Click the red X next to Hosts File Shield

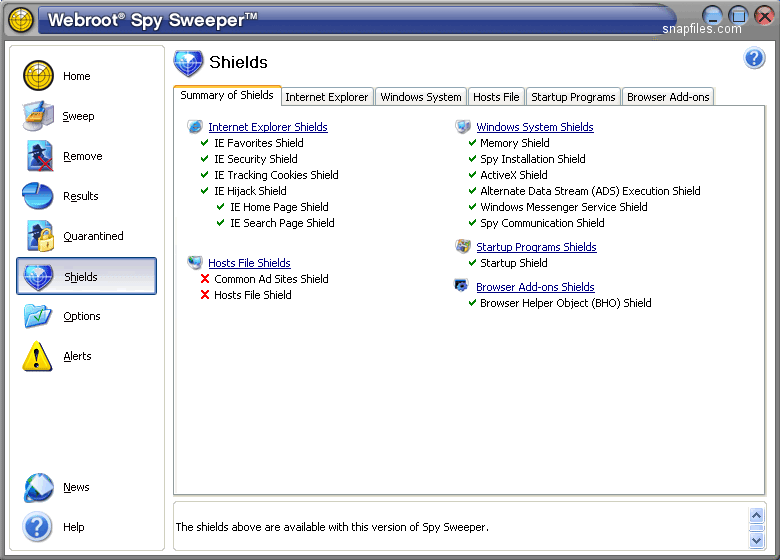(x=204, y=295)
